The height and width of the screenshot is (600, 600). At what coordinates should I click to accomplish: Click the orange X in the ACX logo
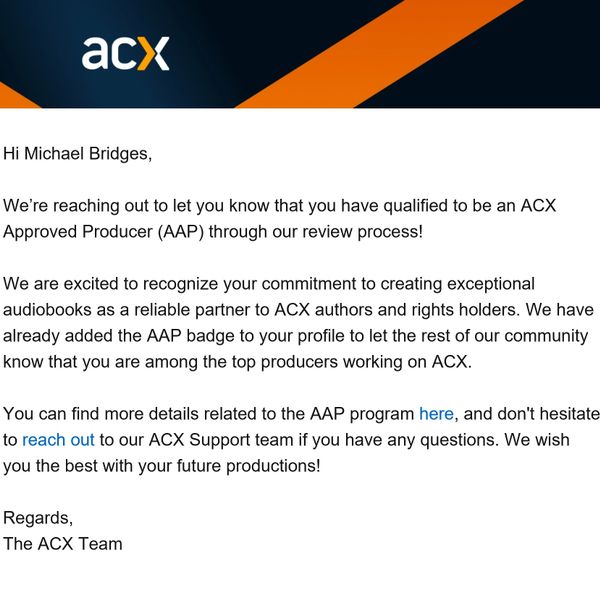154,54
